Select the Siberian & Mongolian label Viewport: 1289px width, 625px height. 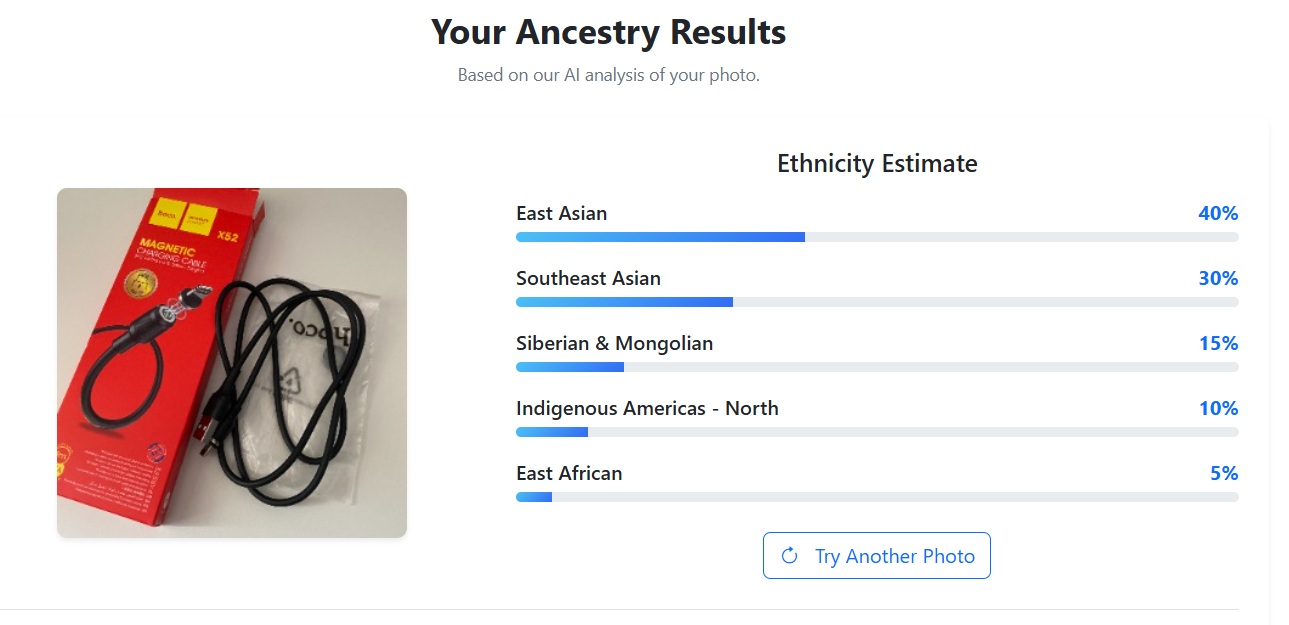pyautogui.click(x=614, y=343)
